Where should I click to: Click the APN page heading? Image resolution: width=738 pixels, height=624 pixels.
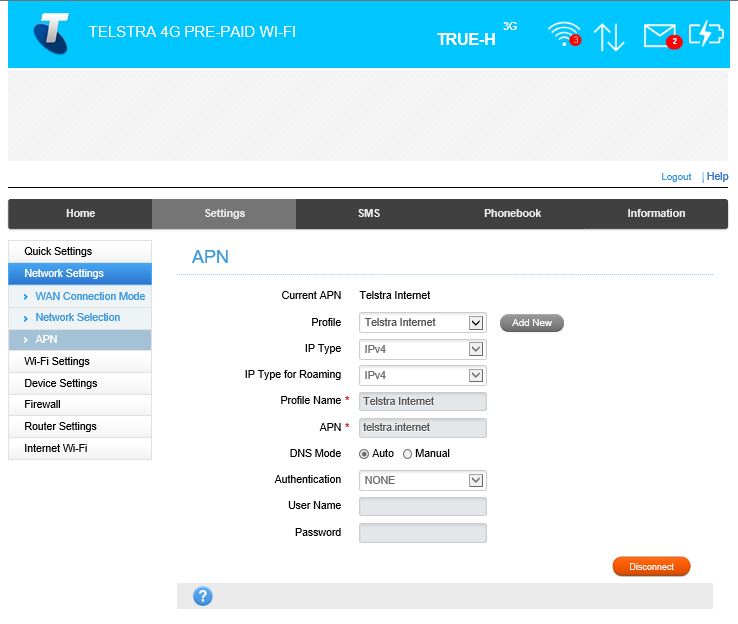coord(210,257)
